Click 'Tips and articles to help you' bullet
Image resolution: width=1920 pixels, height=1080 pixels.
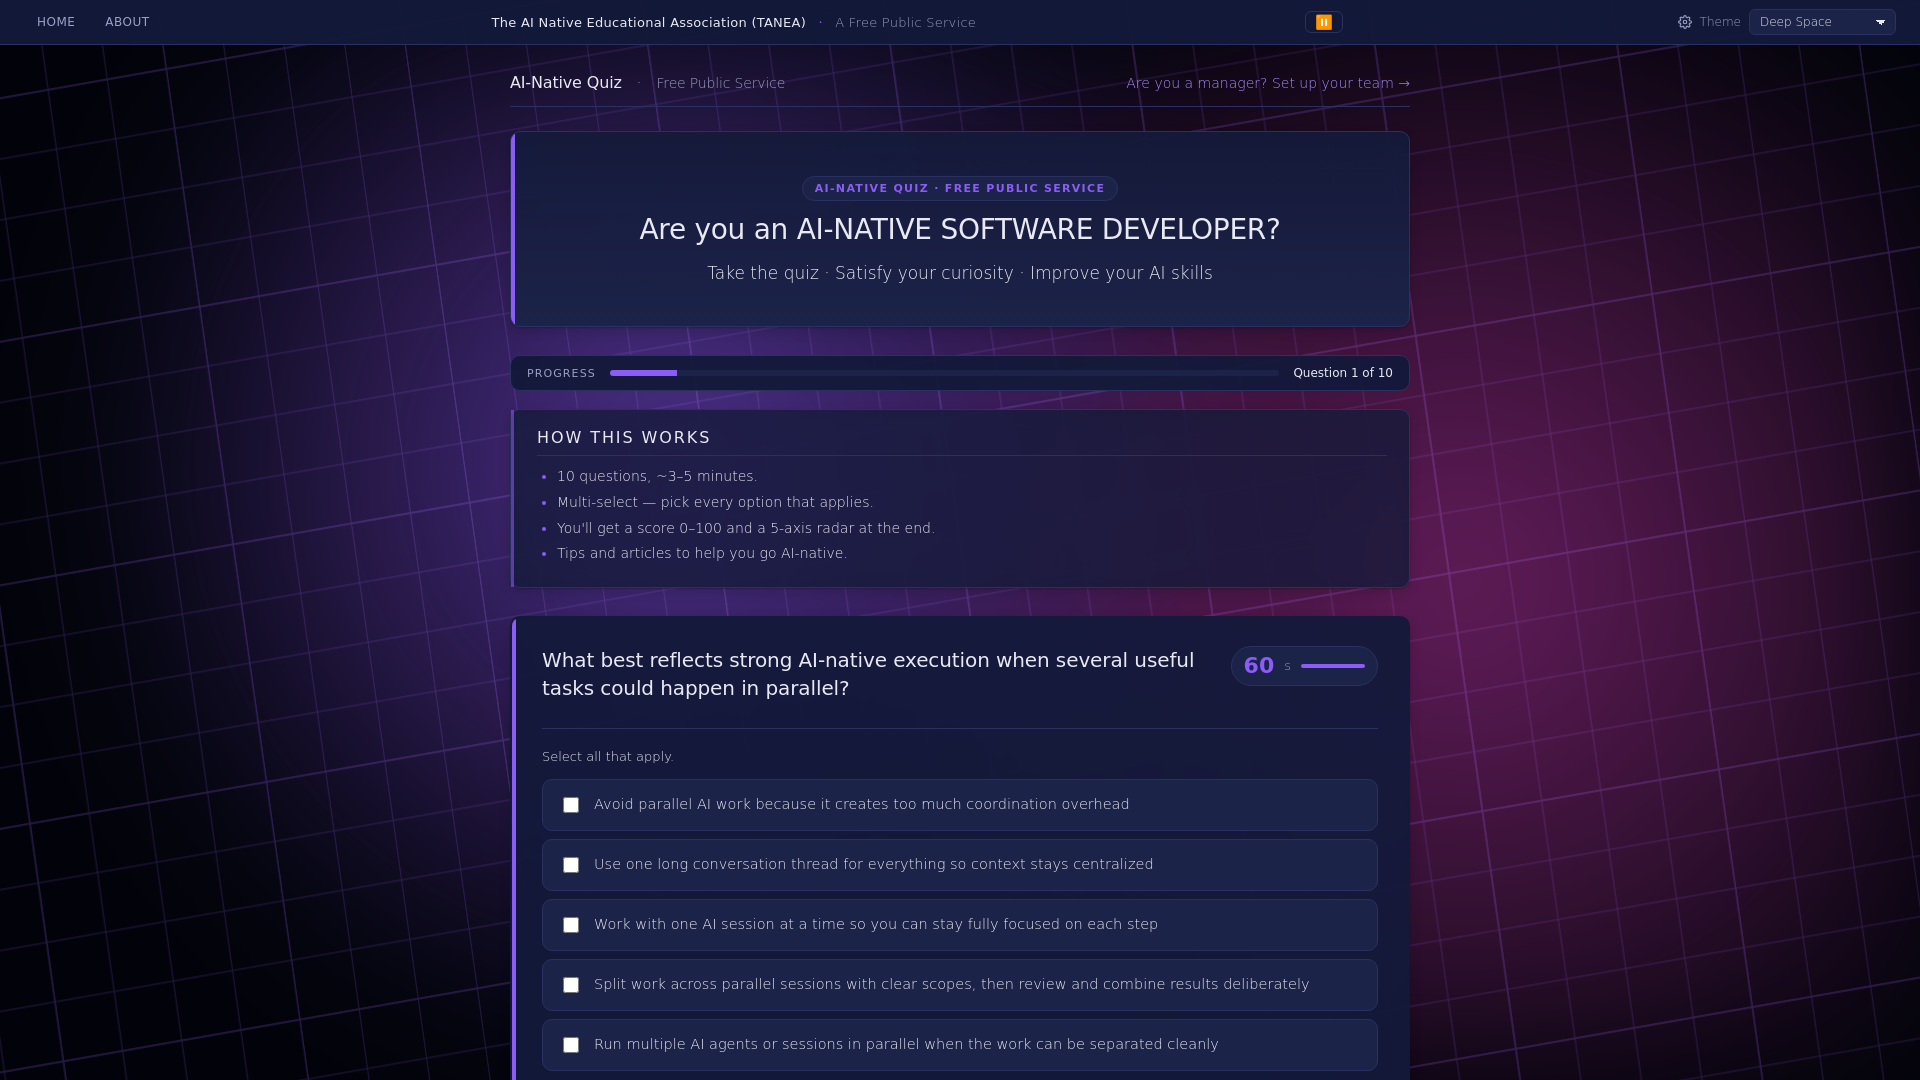coord(702,554)
